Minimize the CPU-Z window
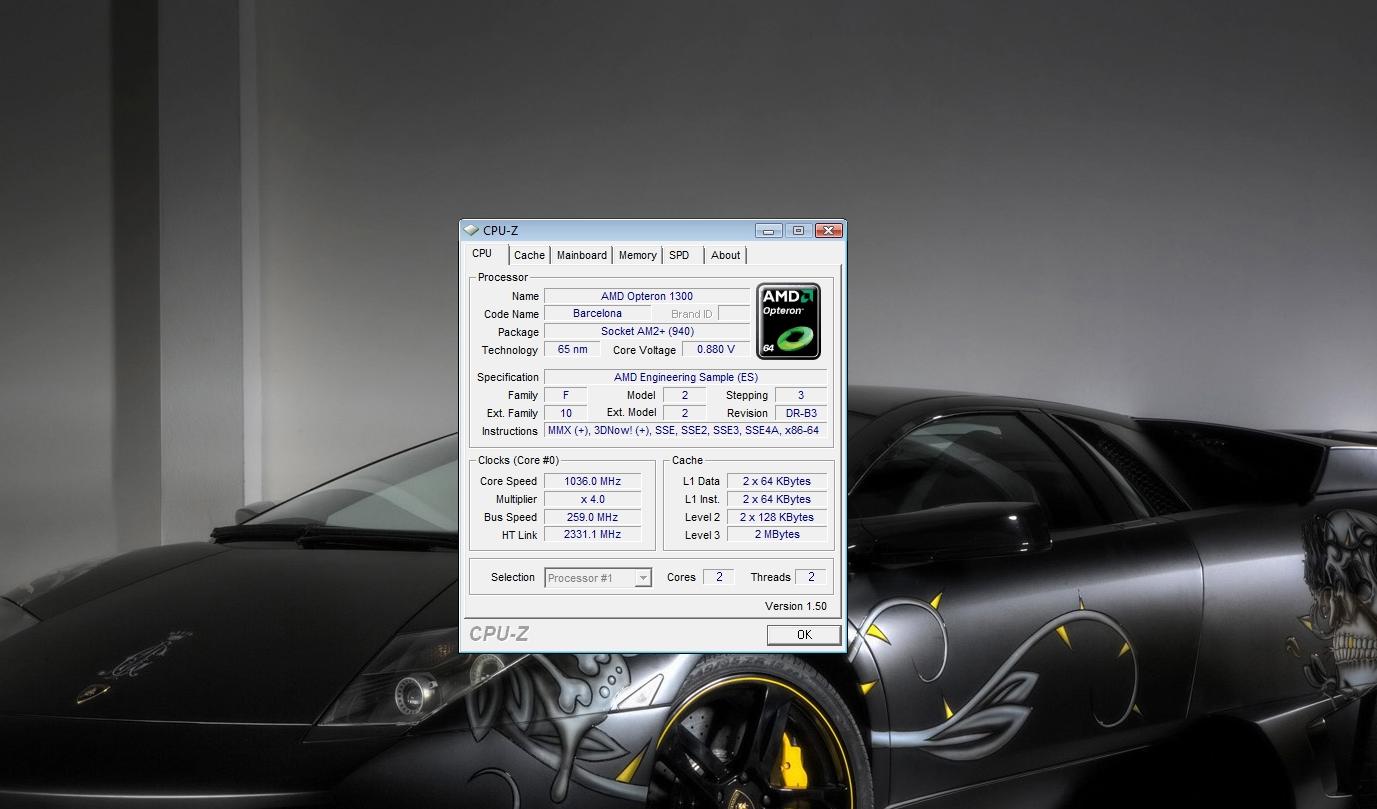The width and height of the screenshot is (1377, 809). point(768,231)
